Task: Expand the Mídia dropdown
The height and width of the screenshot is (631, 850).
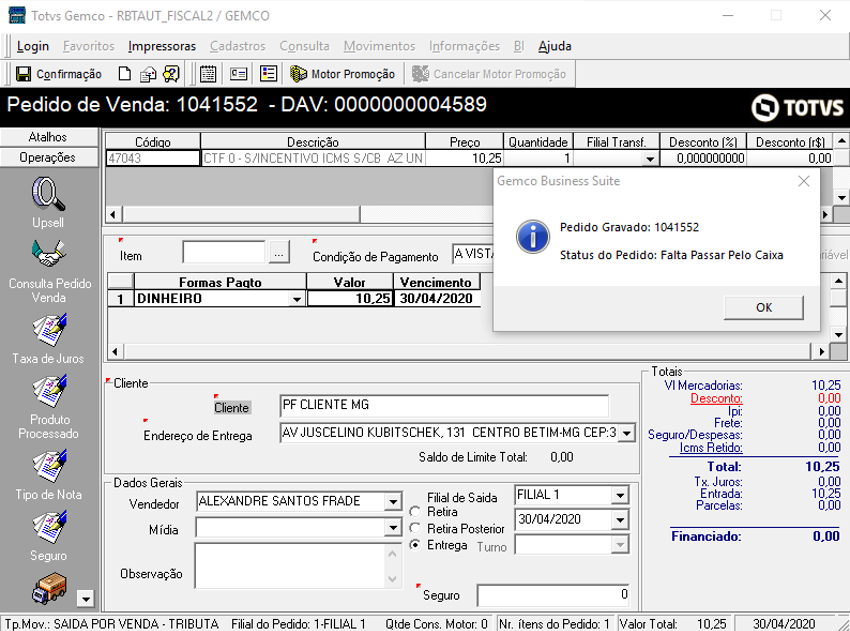Action: (394, 527)
